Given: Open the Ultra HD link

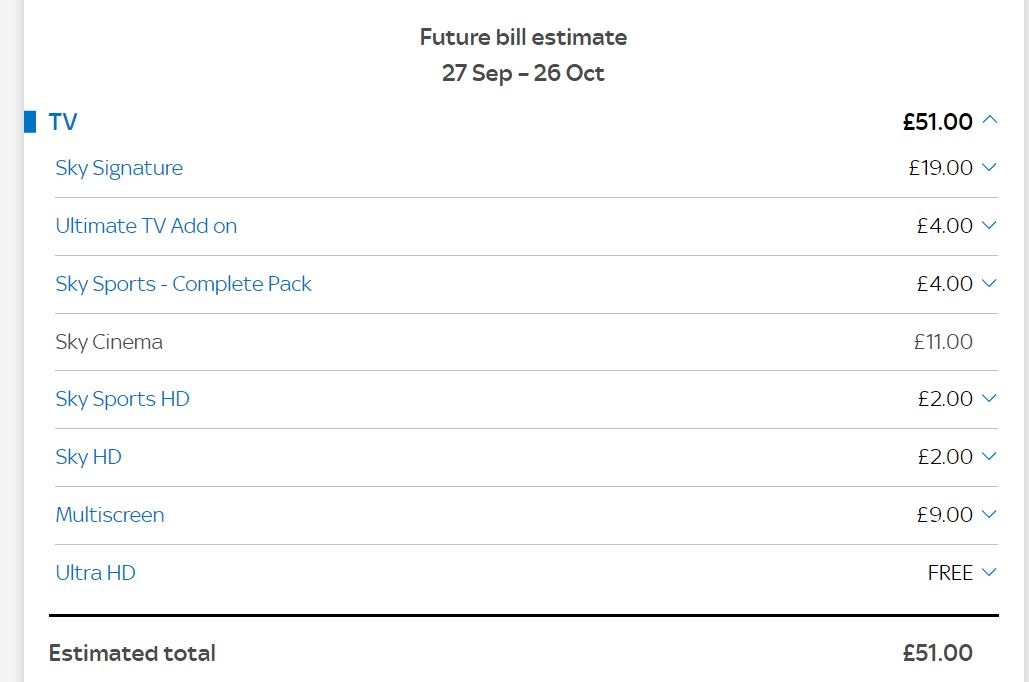Looking at the screenshot, I should [95, 572].
